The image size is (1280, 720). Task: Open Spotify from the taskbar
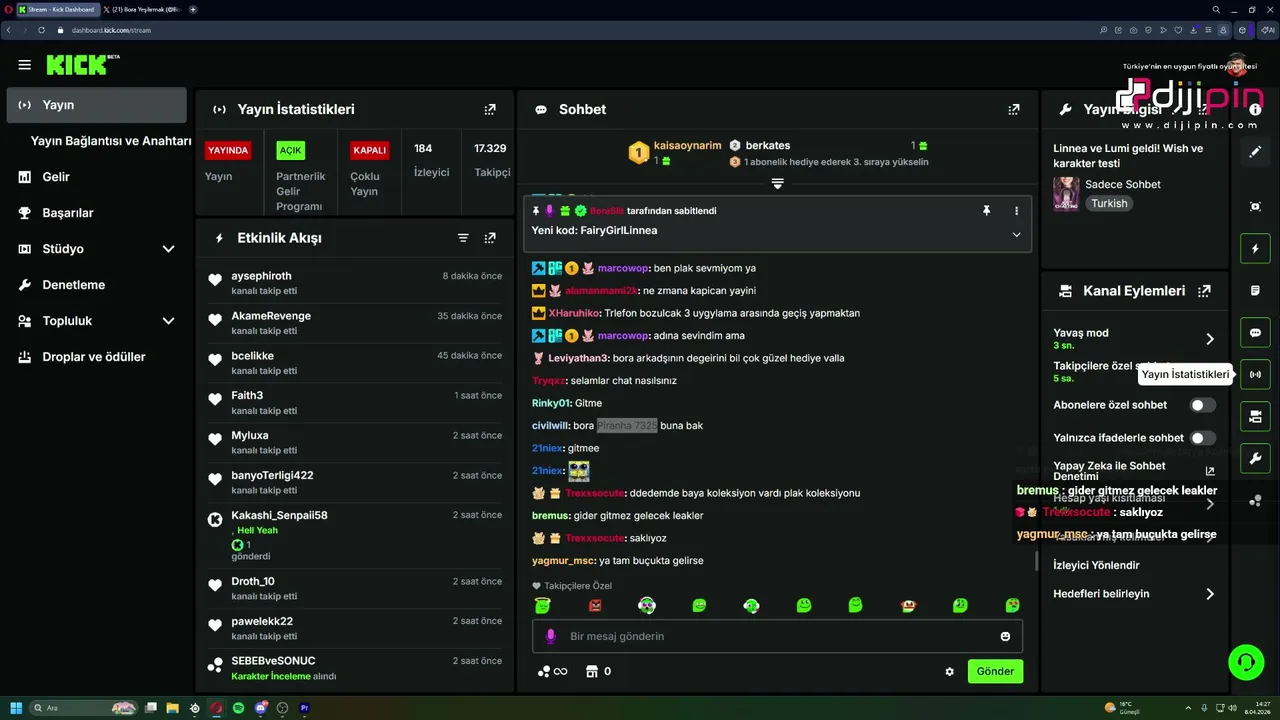238,708
